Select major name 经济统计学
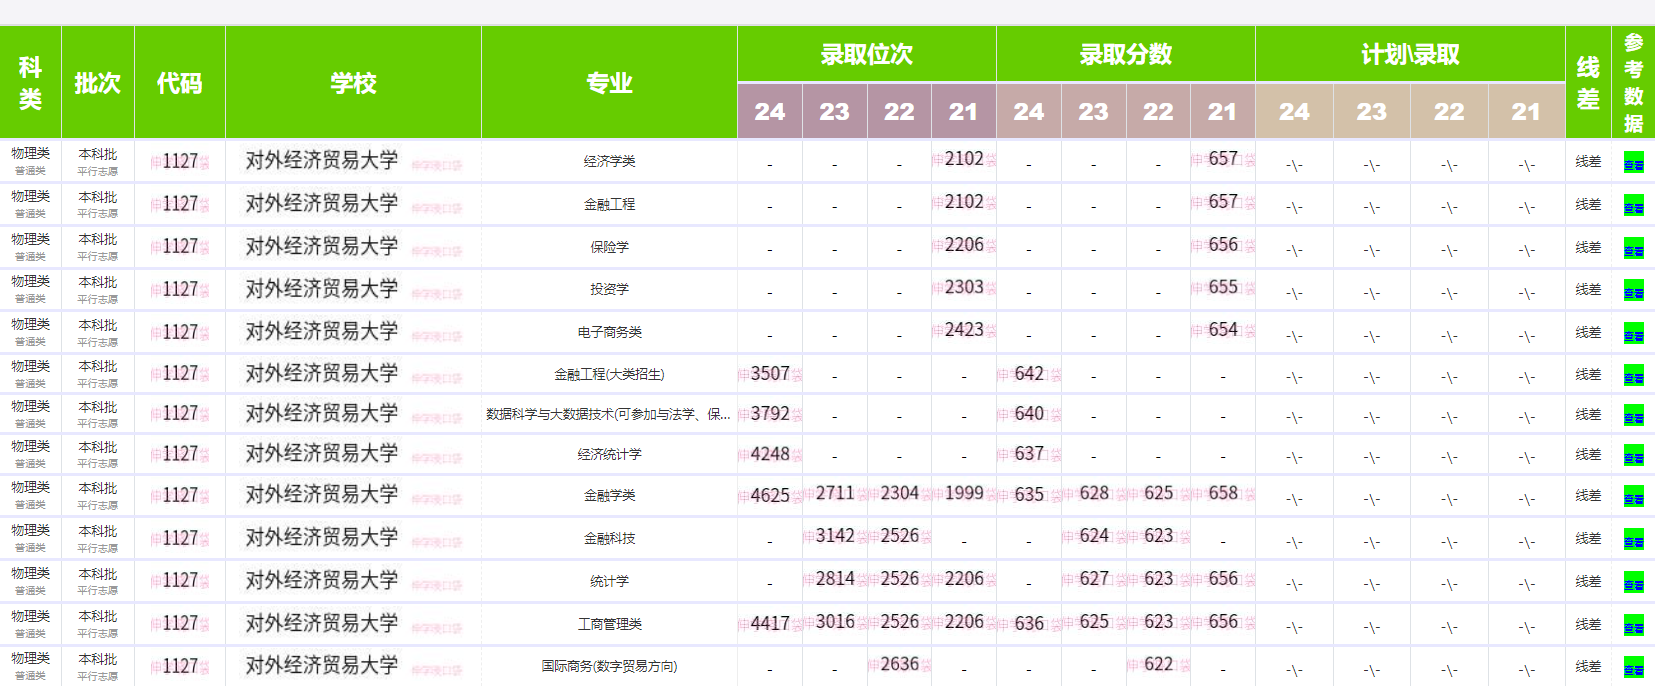 tap(609, 454)
